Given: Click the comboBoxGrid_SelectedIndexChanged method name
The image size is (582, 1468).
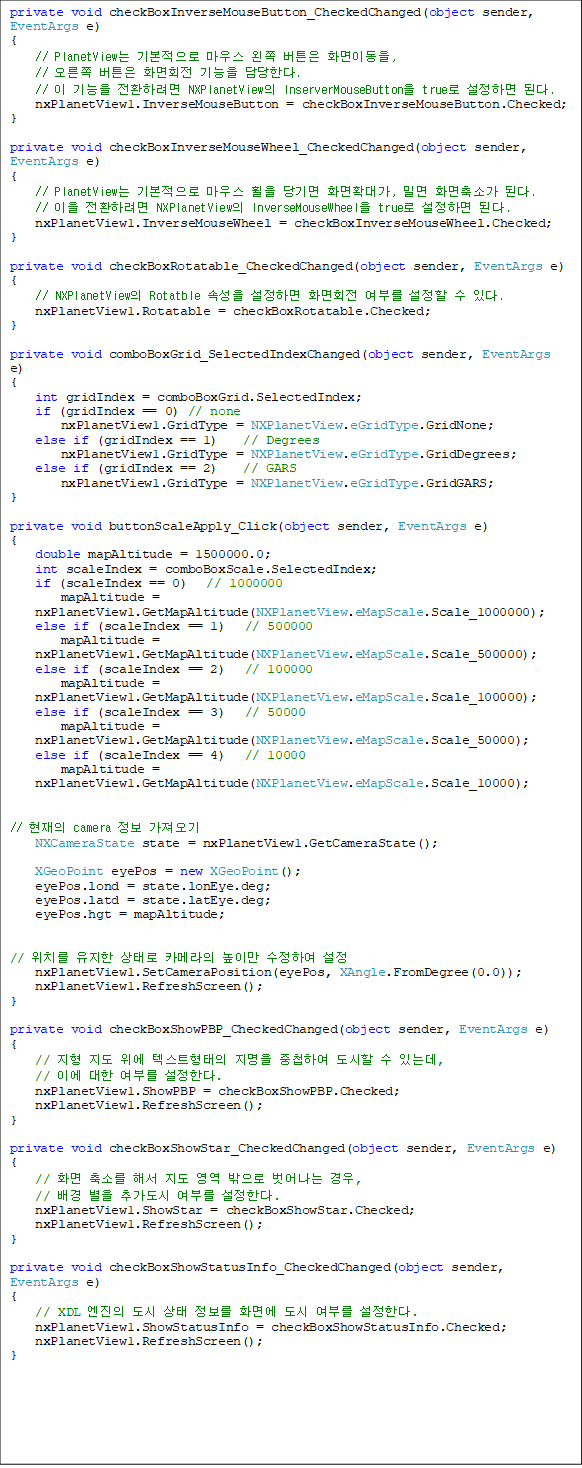Looking at the screenshot, I should click(x=233, y=353).
